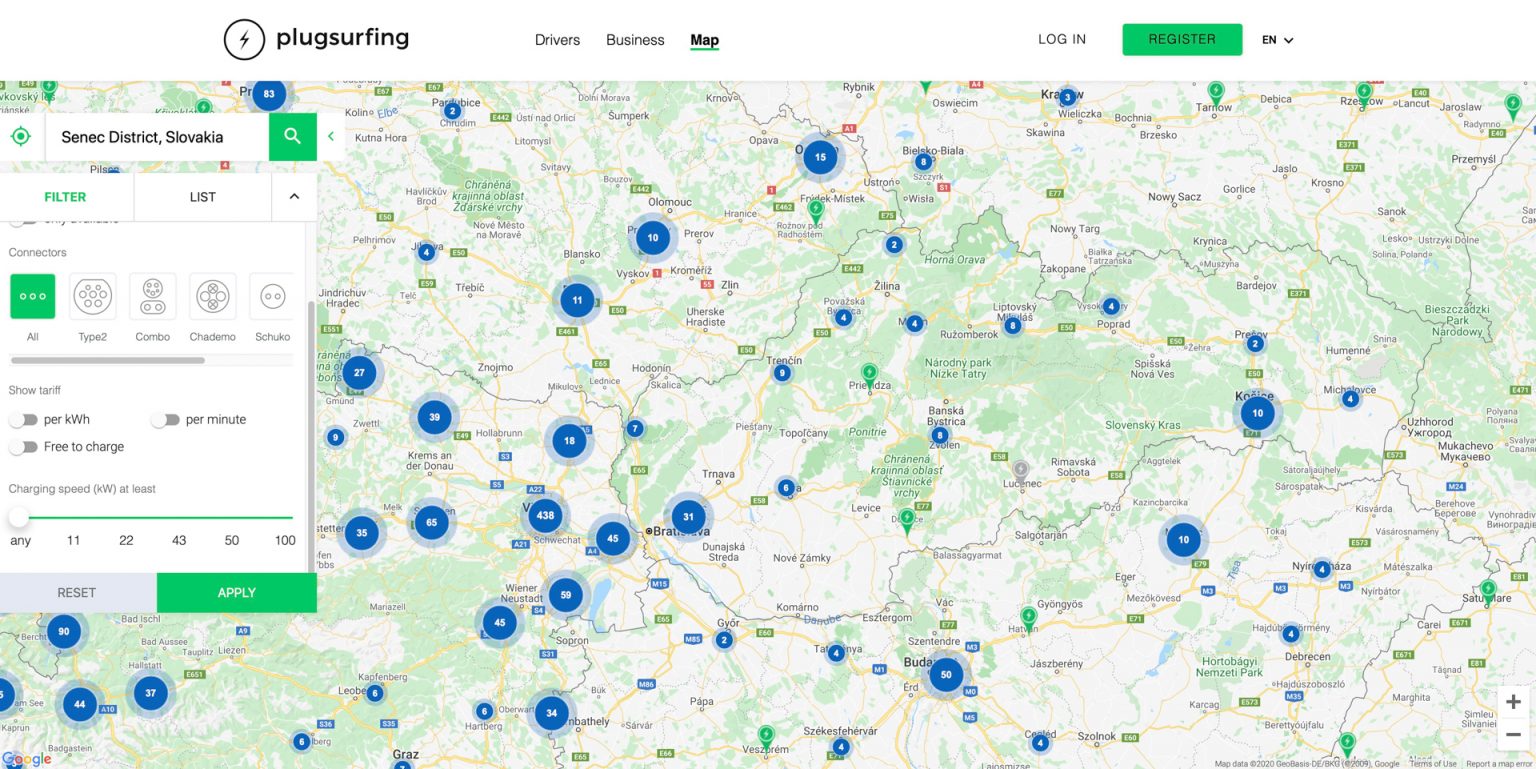Open the 18 station cluster marker
Image resolution: width=1536 pixels, height=769 pixels.
(569, 440)
